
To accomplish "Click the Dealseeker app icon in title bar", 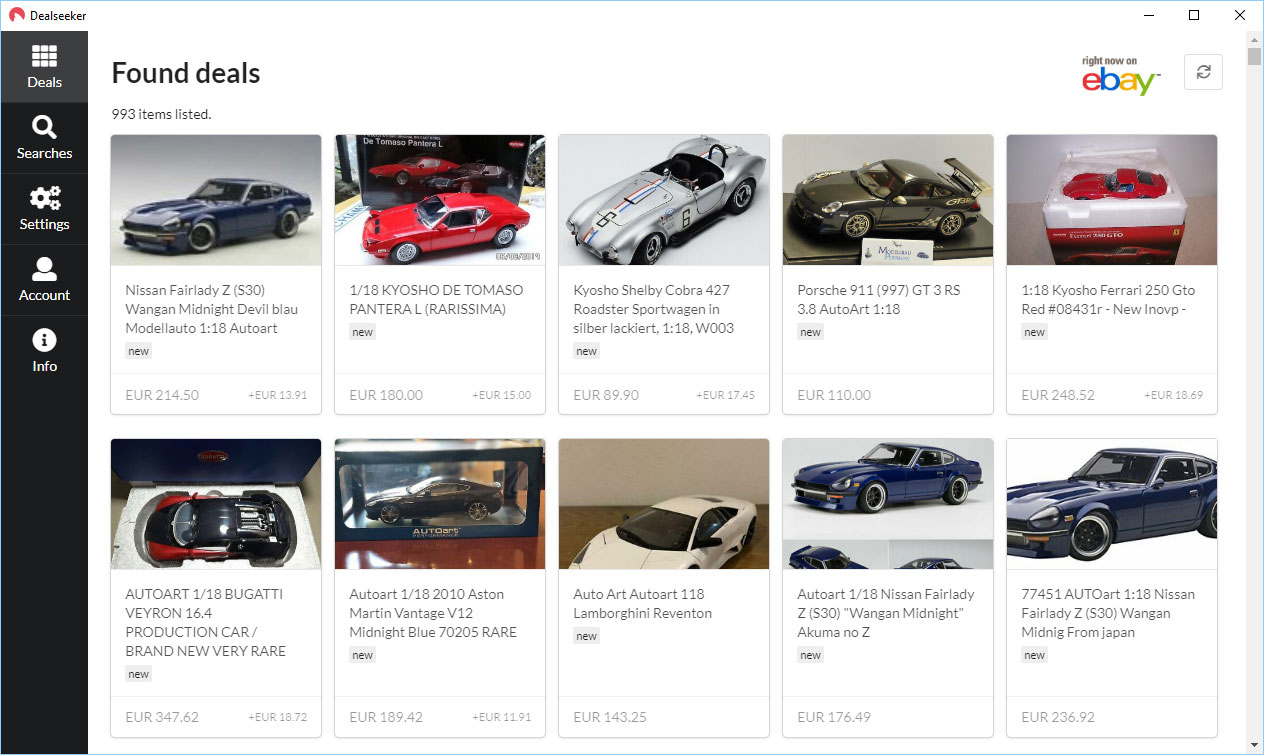I will pos(17,15).
